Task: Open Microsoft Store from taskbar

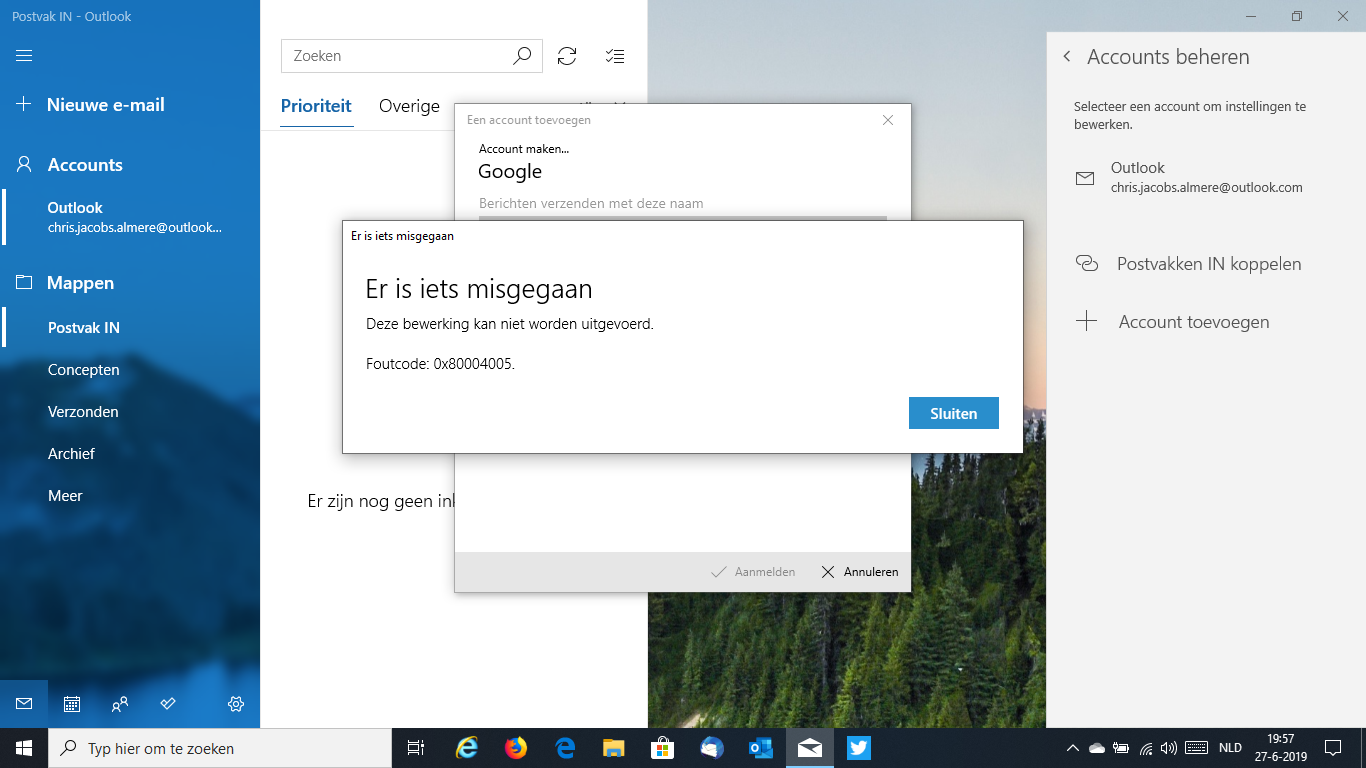Action: [x=663, y=748]
